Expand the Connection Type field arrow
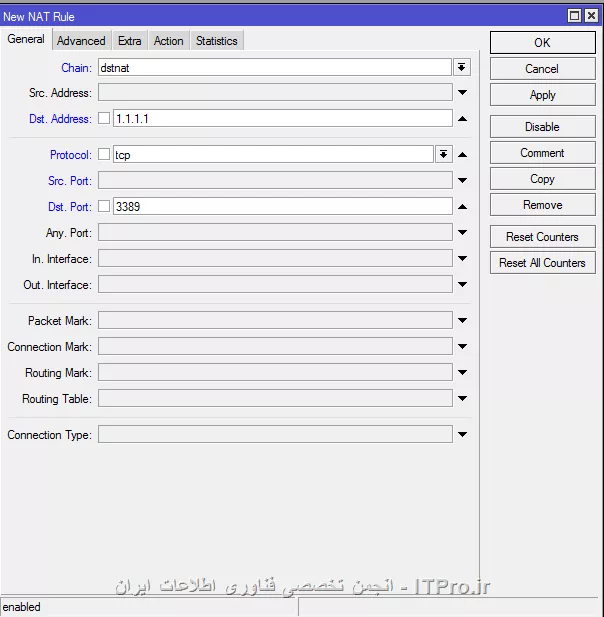Screen dimensions: 604x617 (x=462, y=434)
